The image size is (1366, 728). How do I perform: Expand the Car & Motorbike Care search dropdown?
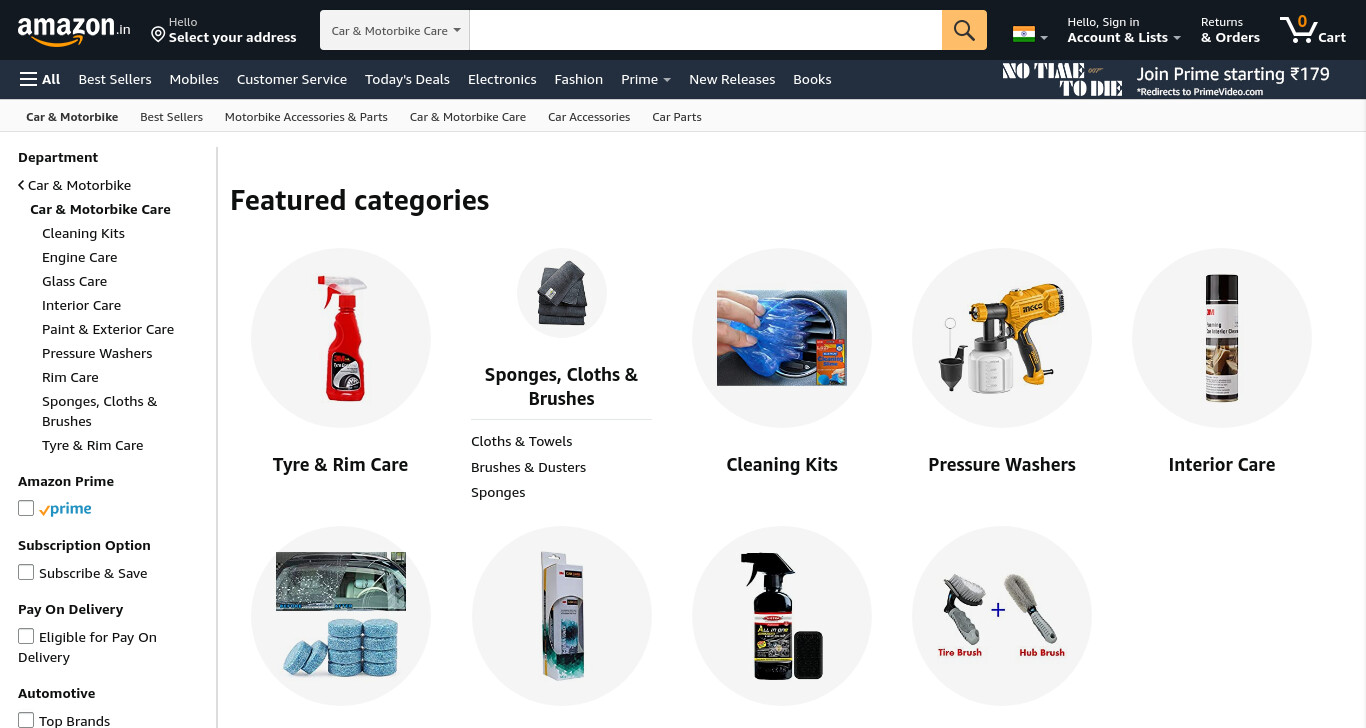[396, 30]
